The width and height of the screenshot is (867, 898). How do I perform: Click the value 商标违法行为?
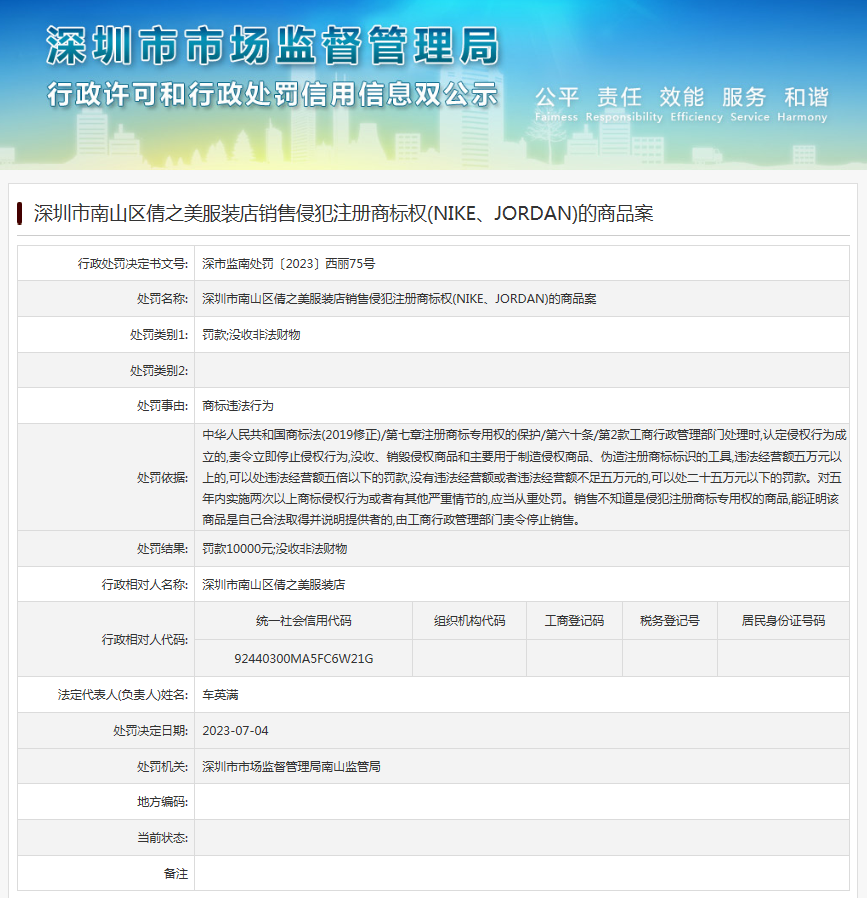click(x=238, y=406)
